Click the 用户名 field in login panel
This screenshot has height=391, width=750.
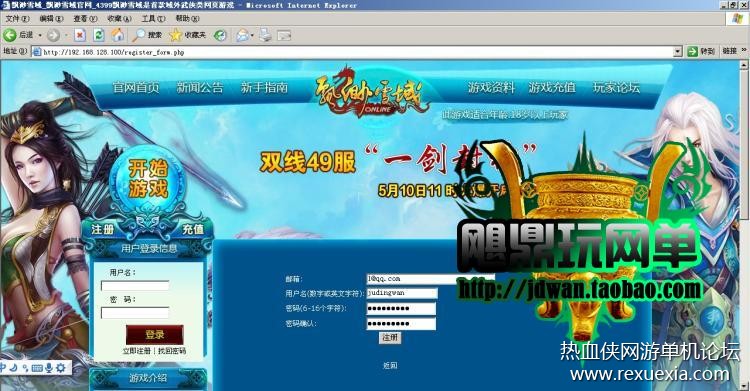[135, 286]
